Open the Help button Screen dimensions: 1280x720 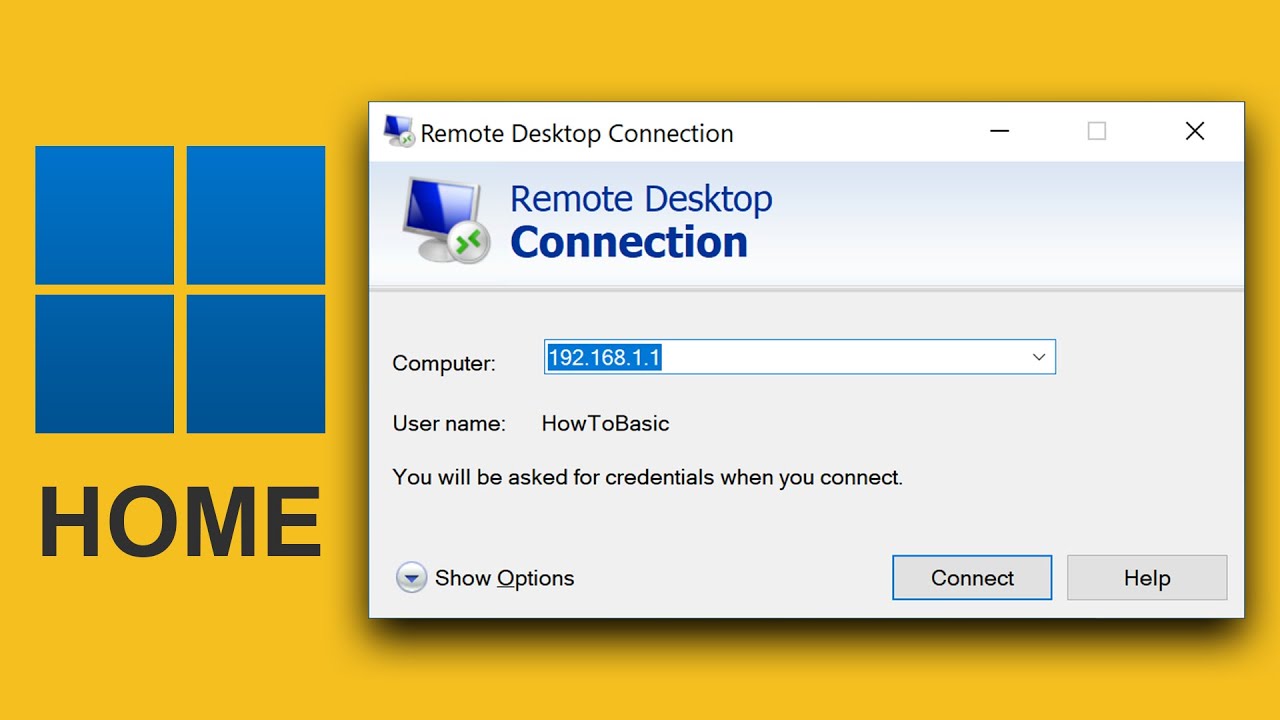click(x=1147, y=578)
